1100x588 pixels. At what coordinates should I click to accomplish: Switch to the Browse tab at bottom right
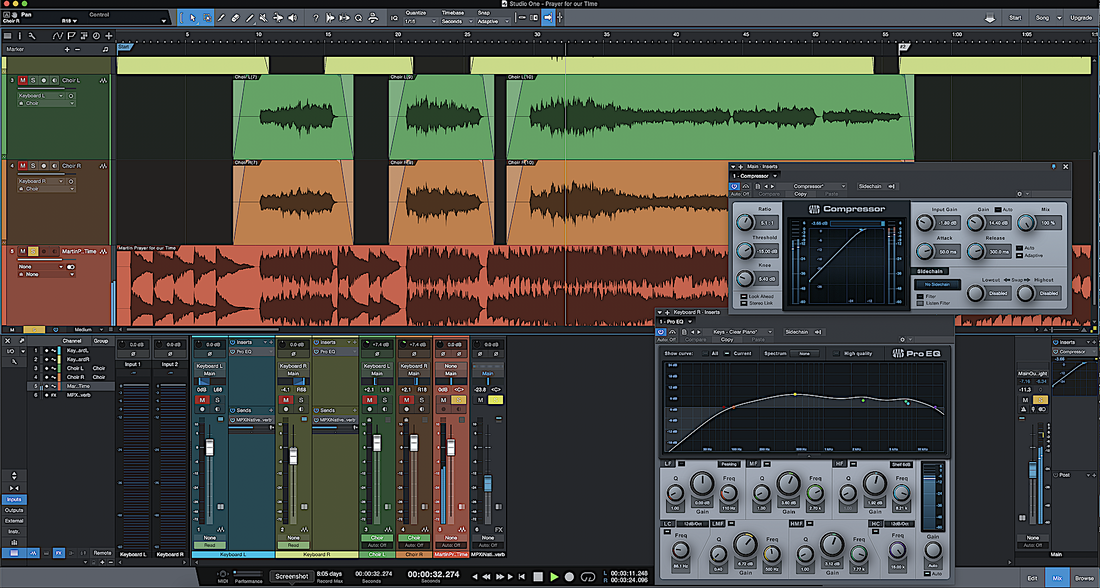point(1082,578)
